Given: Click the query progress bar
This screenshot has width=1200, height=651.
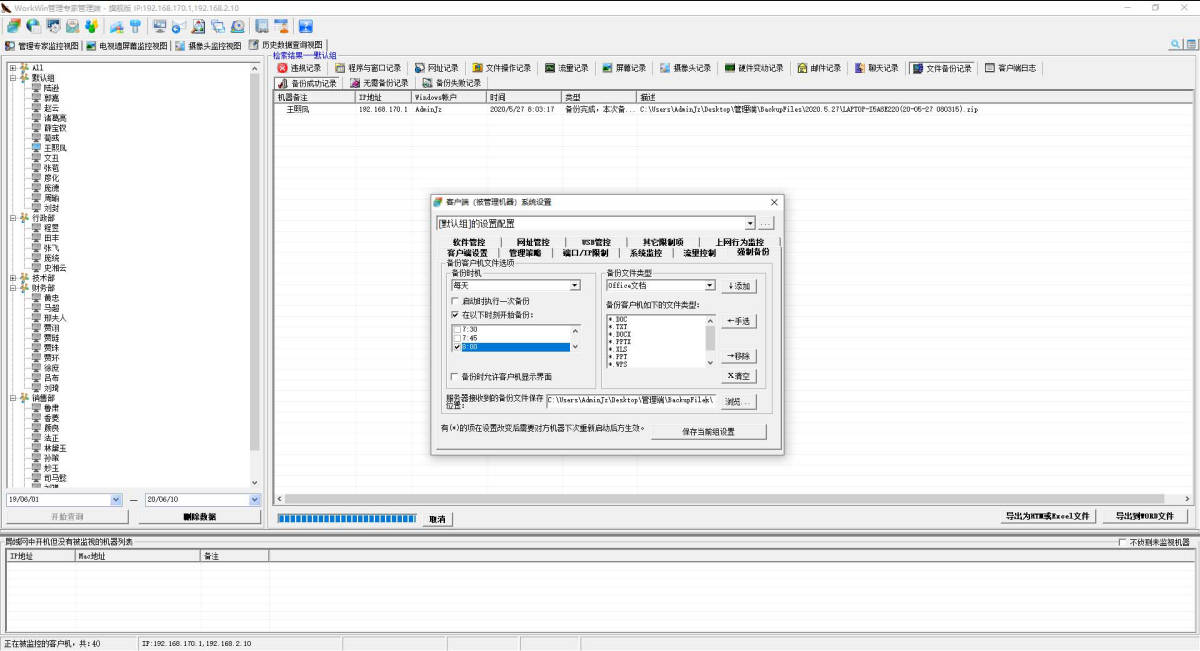Looking at the screenshot, I should point(346,518).
